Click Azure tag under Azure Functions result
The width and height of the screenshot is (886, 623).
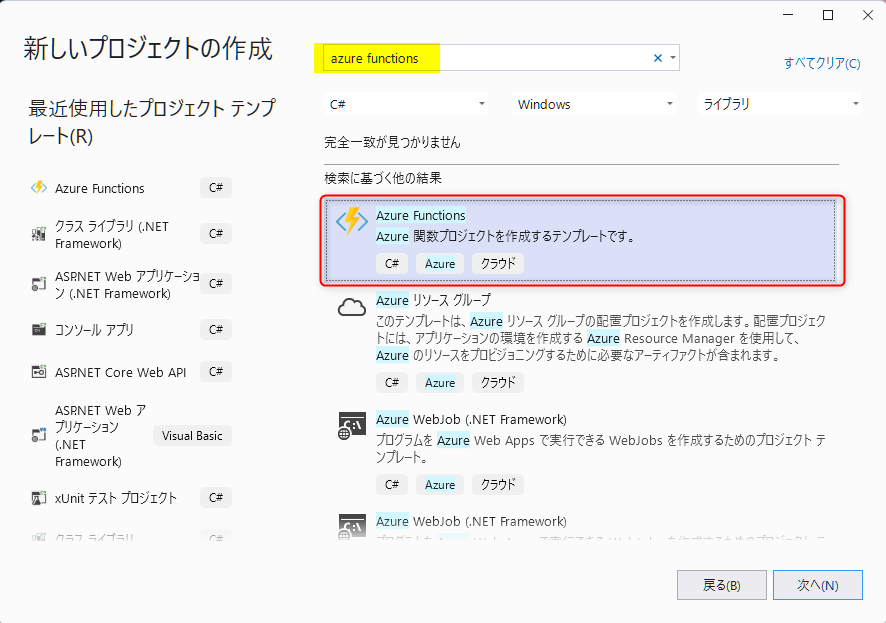point(440,263)
